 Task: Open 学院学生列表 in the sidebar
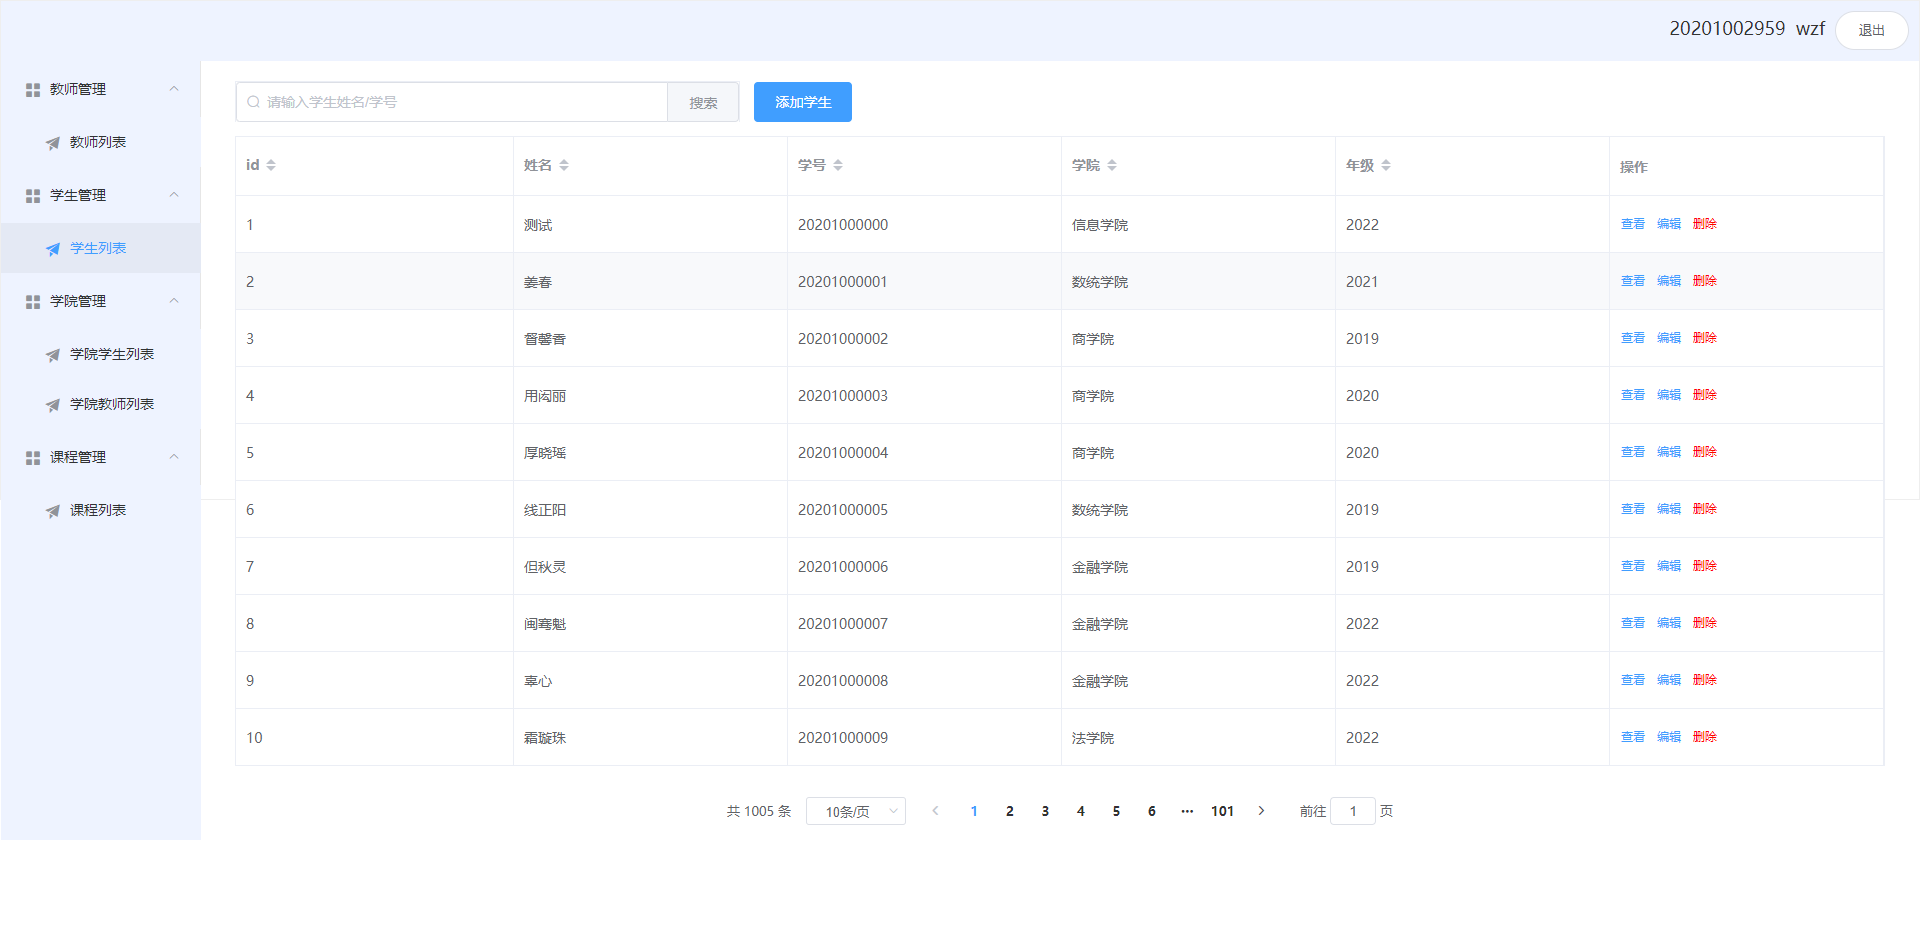100,354
